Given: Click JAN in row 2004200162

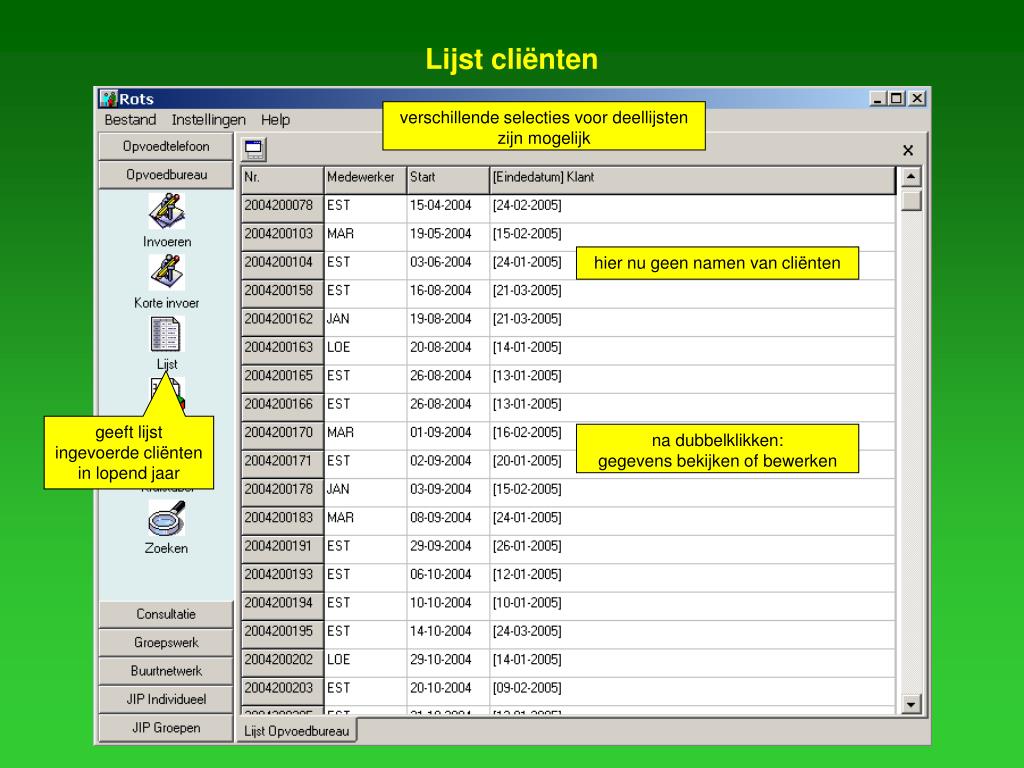Looking at the screenshot, I should click(338, 319).
